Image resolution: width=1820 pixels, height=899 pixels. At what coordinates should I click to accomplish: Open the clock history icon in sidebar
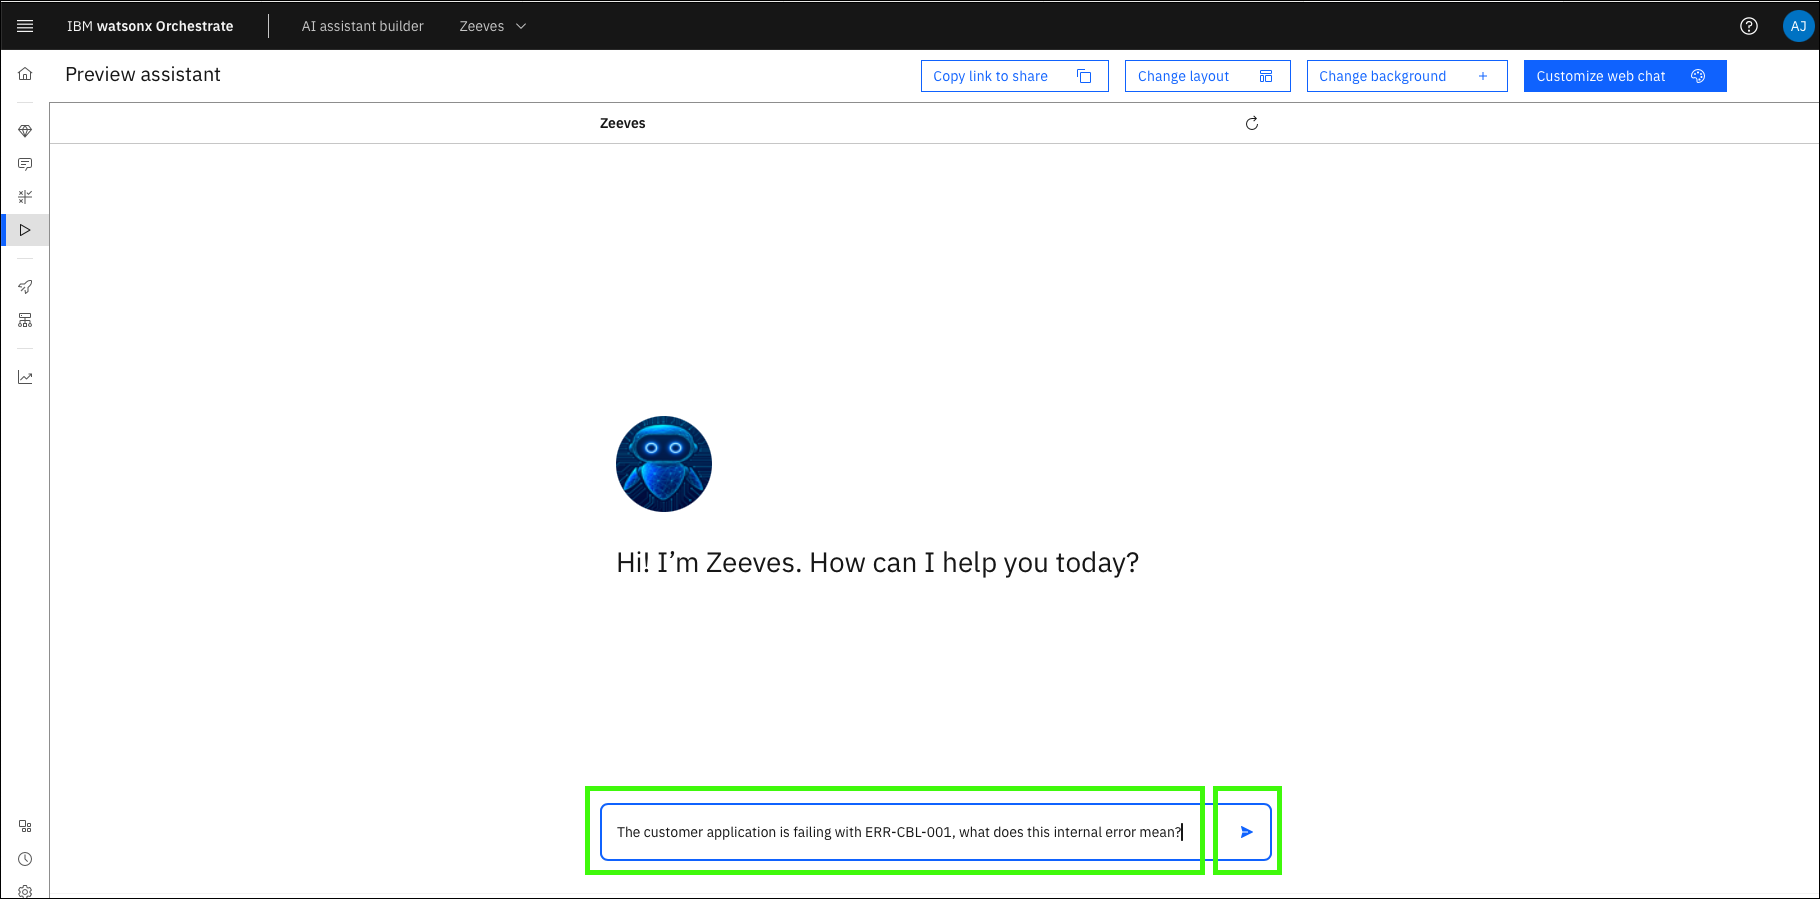[x=25, y=859]
